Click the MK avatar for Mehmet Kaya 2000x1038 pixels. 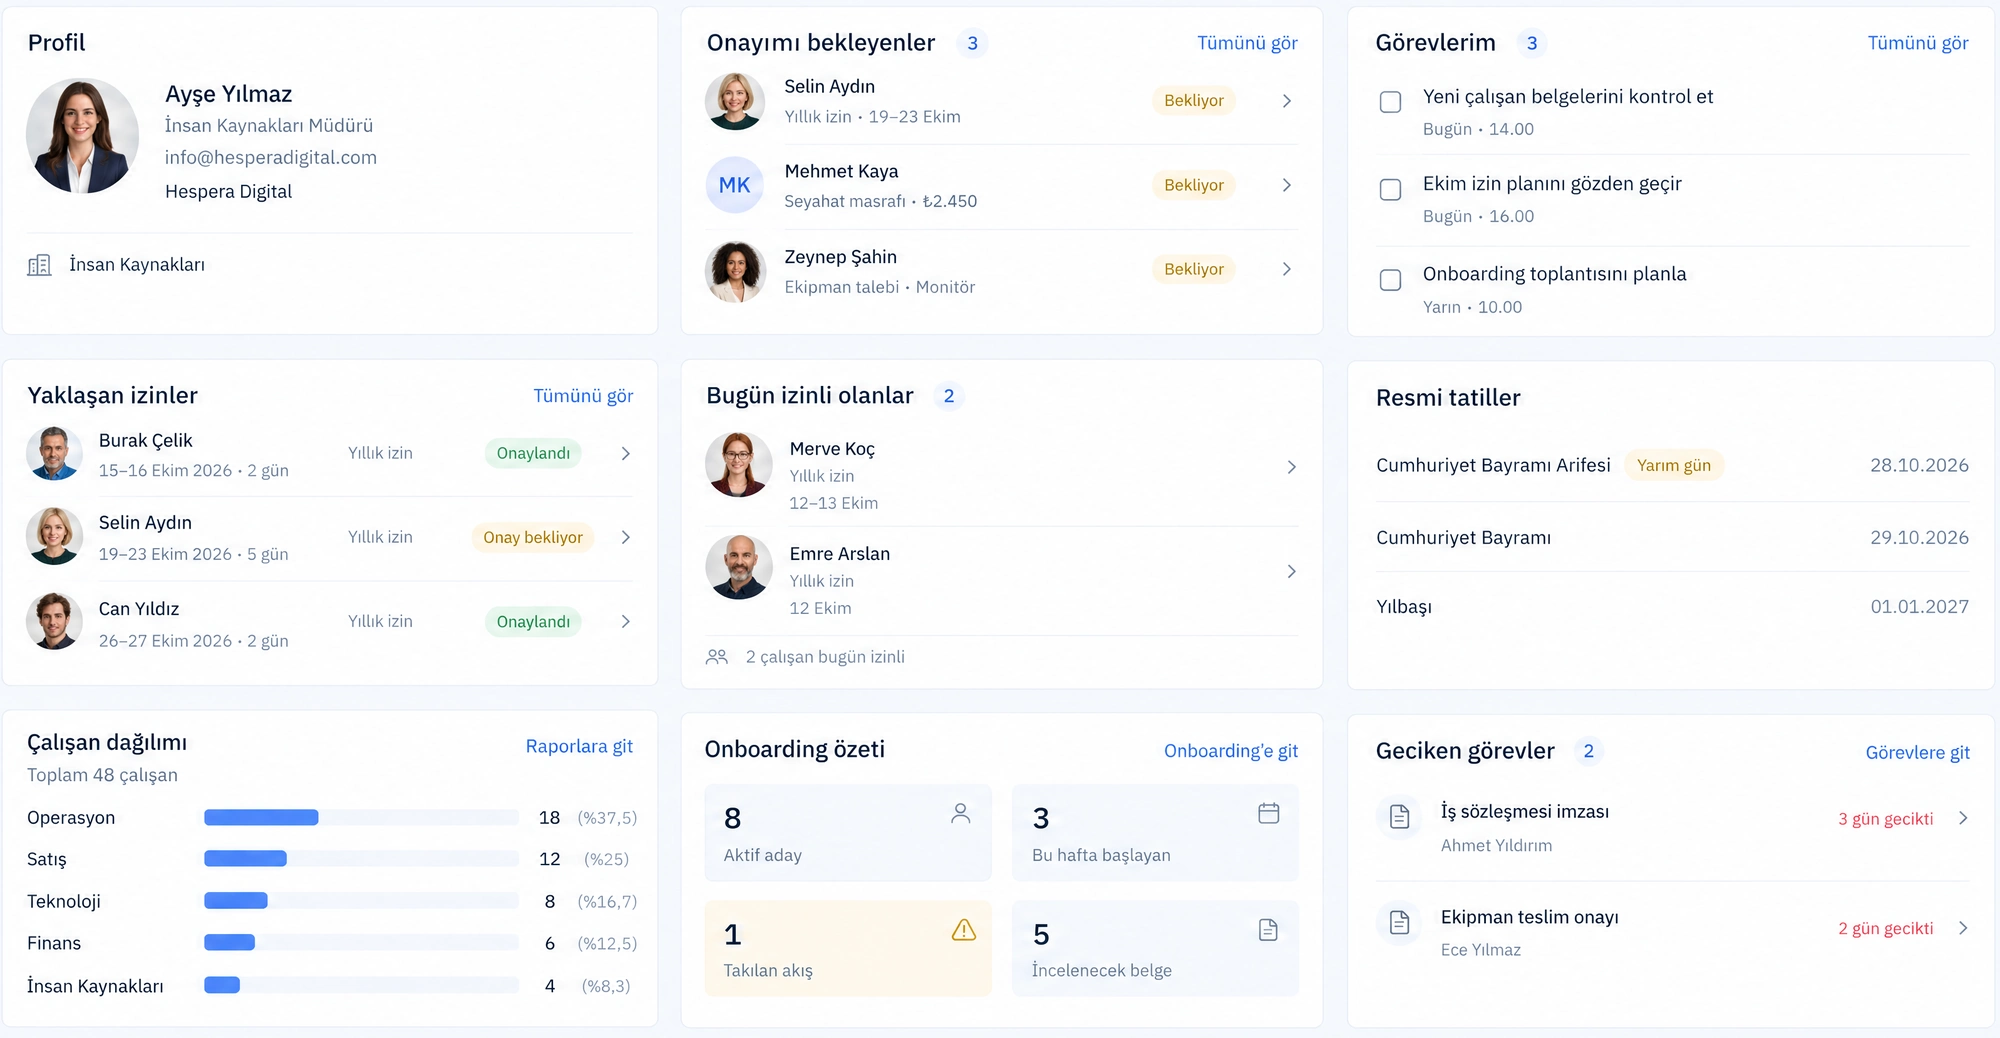coord(735,185)
